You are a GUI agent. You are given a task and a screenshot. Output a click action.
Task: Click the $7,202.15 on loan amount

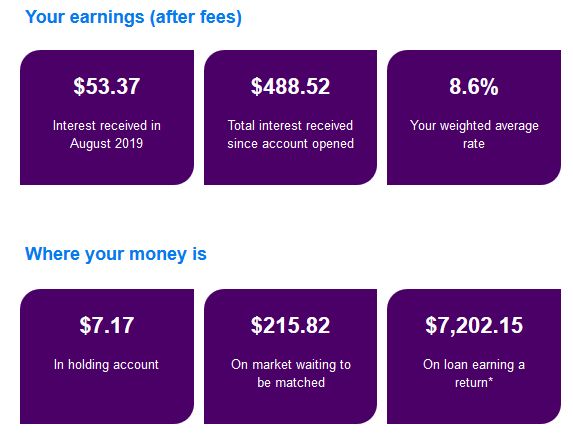point(474,325)
